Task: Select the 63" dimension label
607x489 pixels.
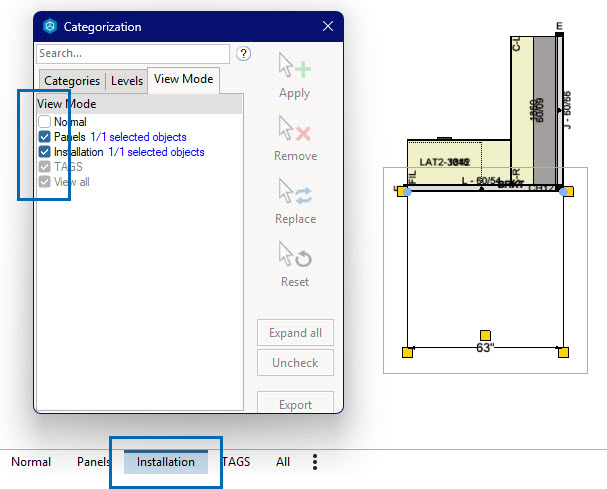Action: pyautogui.click(x=485, y=348)
